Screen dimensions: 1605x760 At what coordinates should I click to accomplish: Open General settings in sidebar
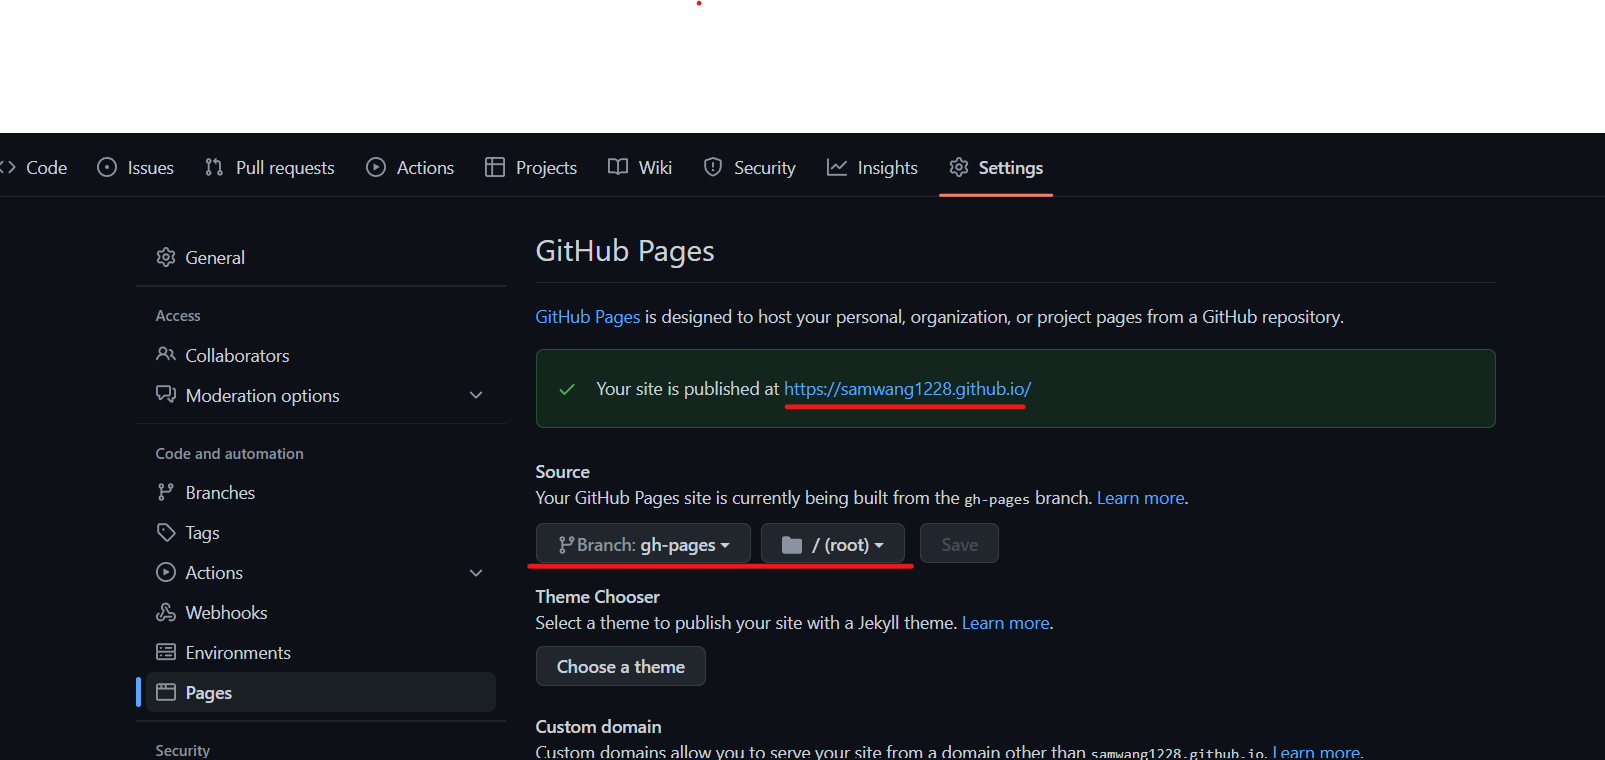(214, 257)
